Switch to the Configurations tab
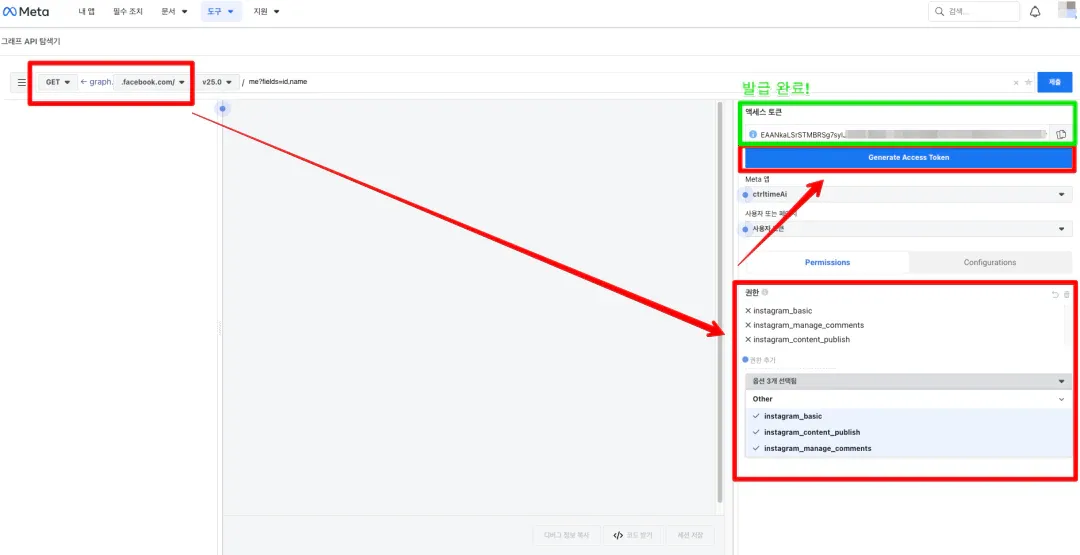 pos(990,262)
